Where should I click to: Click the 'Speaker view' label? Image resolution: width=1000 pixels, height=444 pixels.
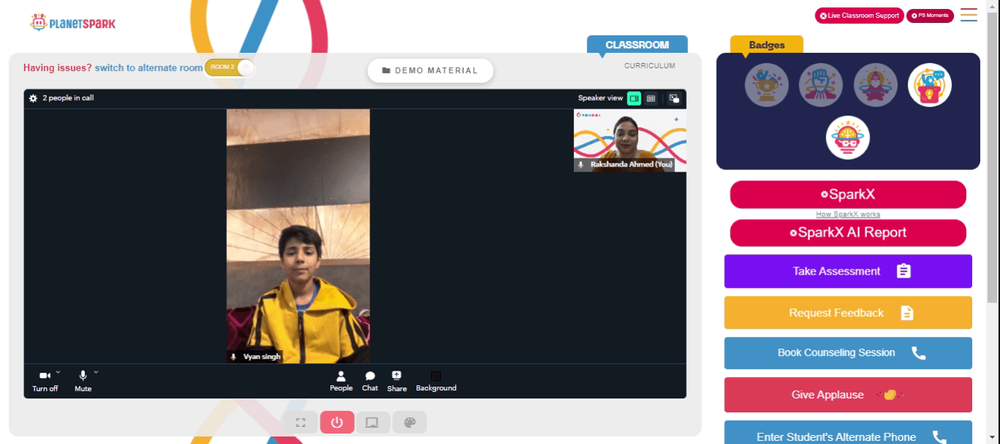(x=600, y=98)
